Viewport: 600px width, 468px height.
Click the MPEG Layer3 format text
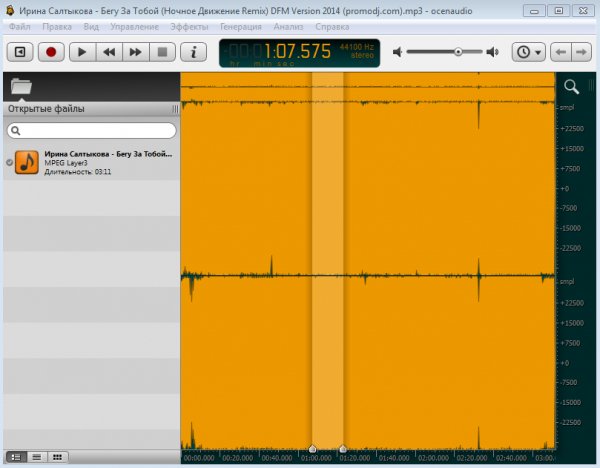pos(66,163)
